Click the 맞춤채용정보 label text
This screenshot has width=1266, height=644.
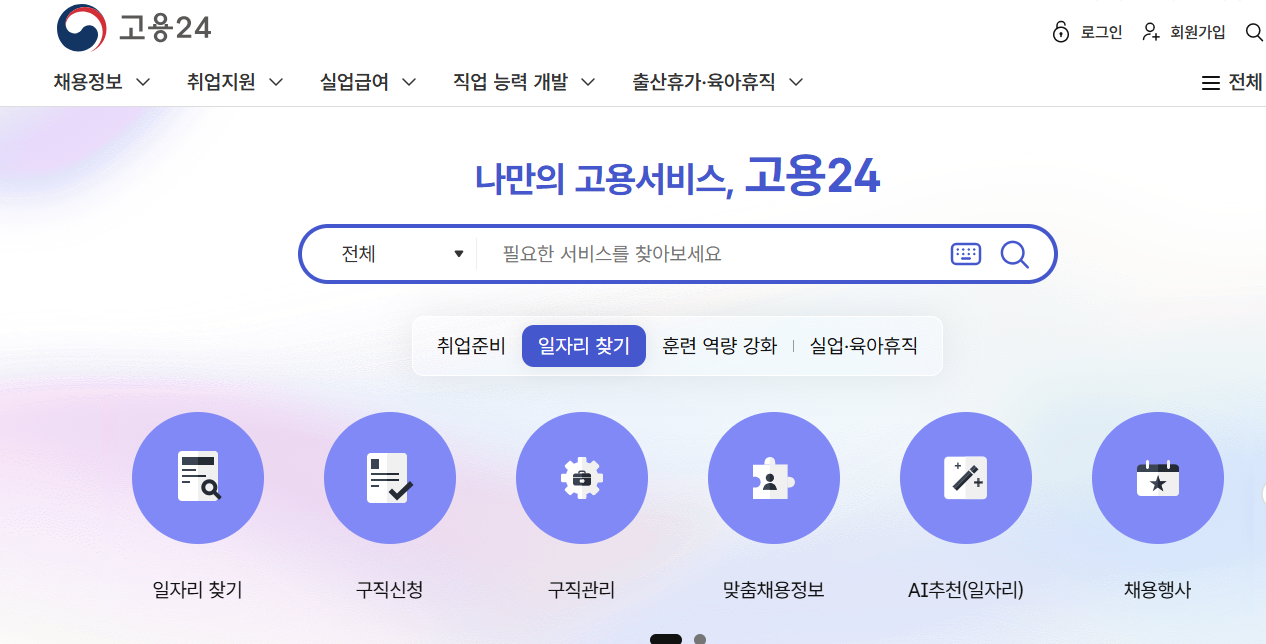click(x=774, y=590)
